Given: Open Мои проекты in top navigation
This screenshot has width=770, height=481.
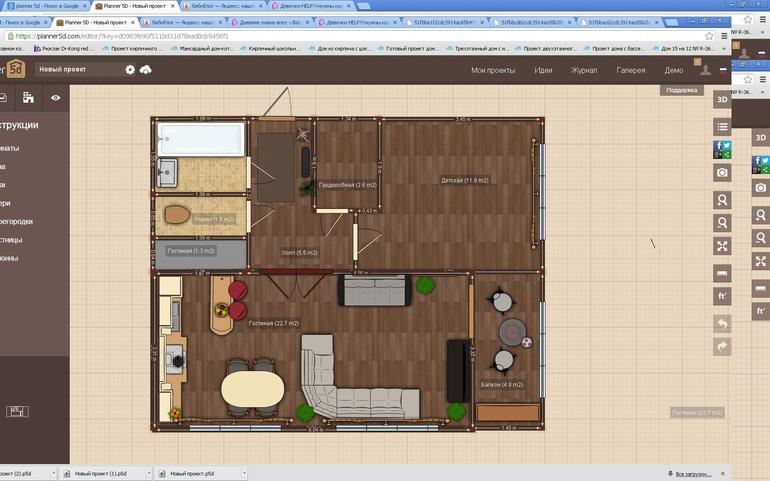Looking at the screenshot, I should (x=493, y=70).
